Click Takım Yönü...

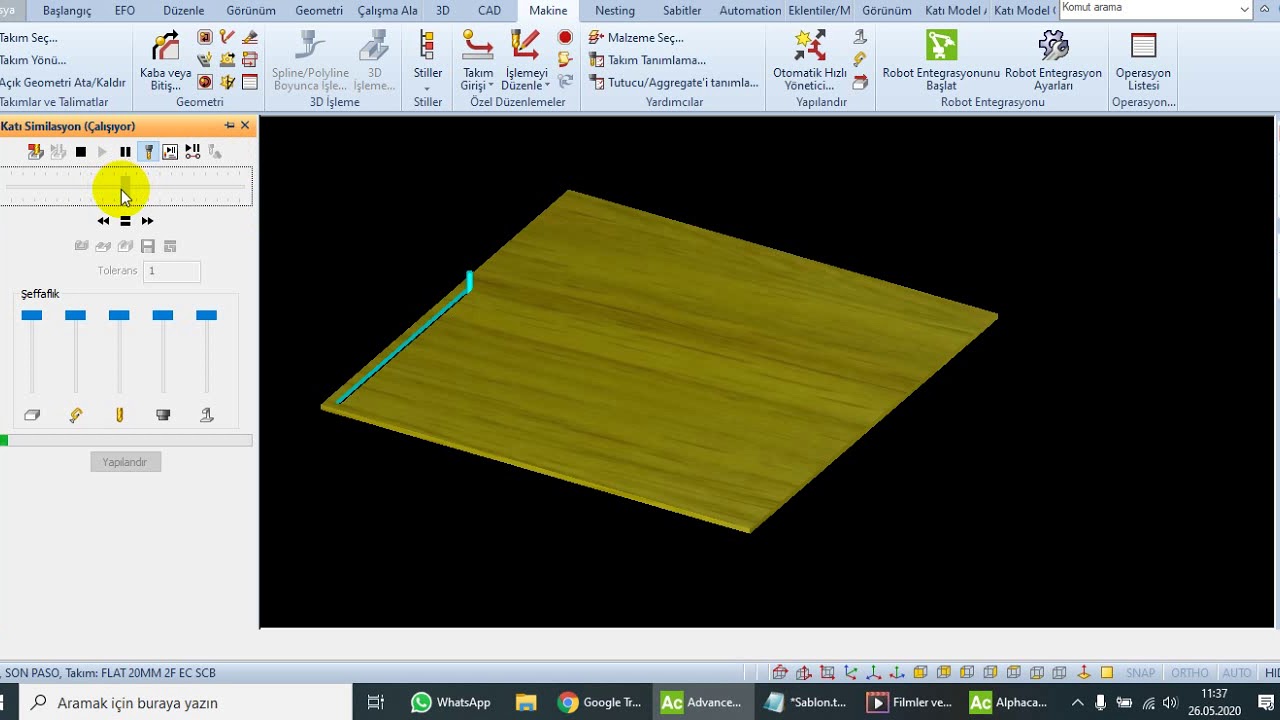click(x=33, y=60)
